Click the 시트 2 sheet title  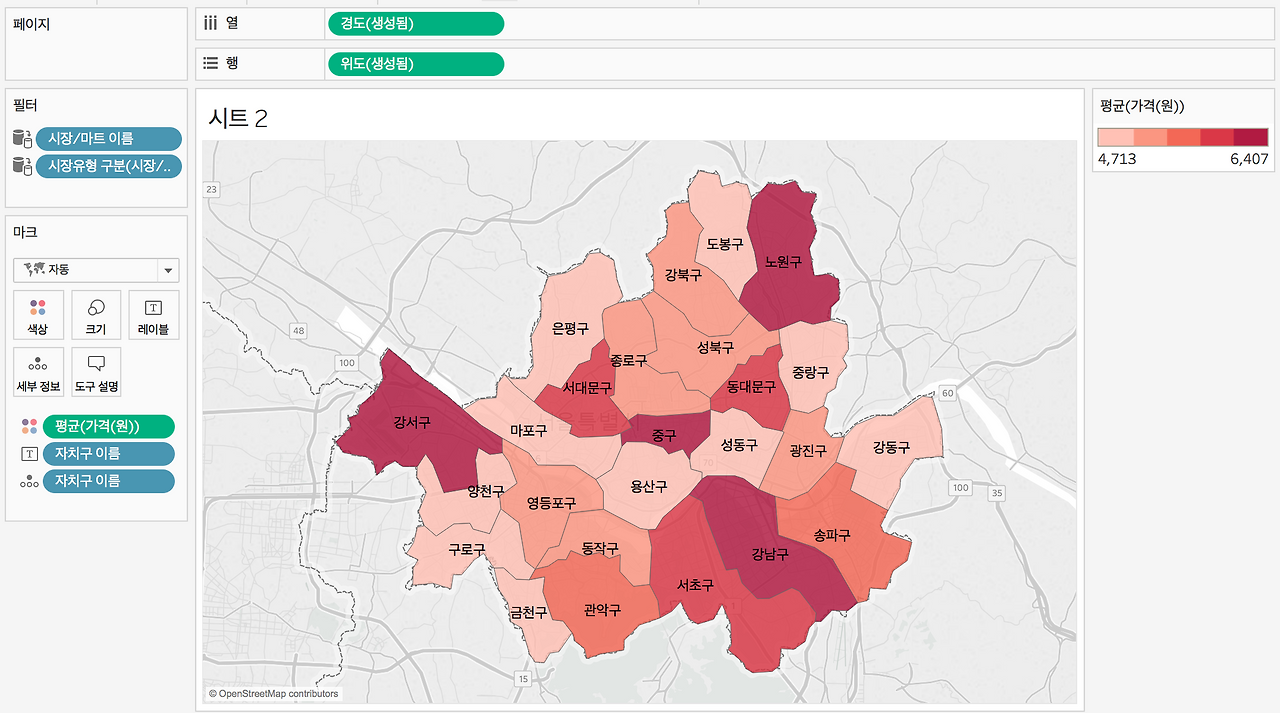[237, 118]
